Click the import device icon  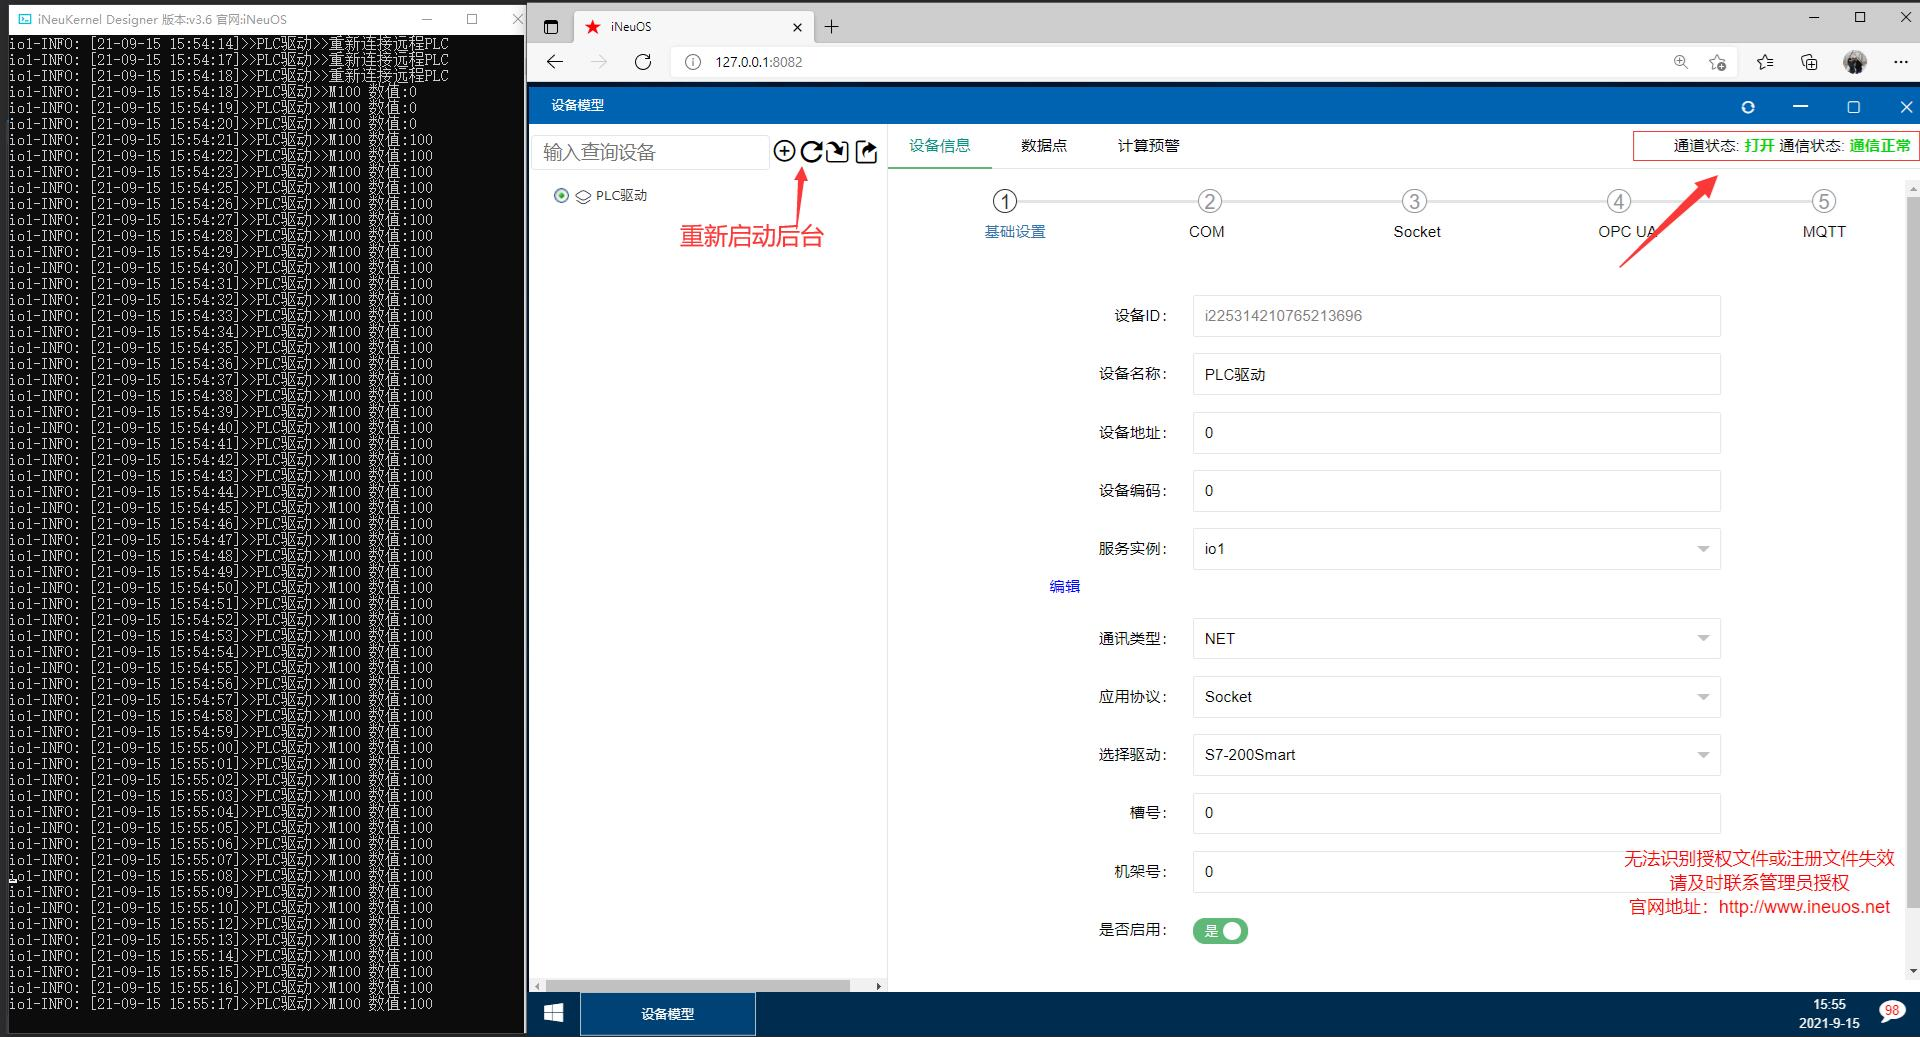(x=838, y=151)
